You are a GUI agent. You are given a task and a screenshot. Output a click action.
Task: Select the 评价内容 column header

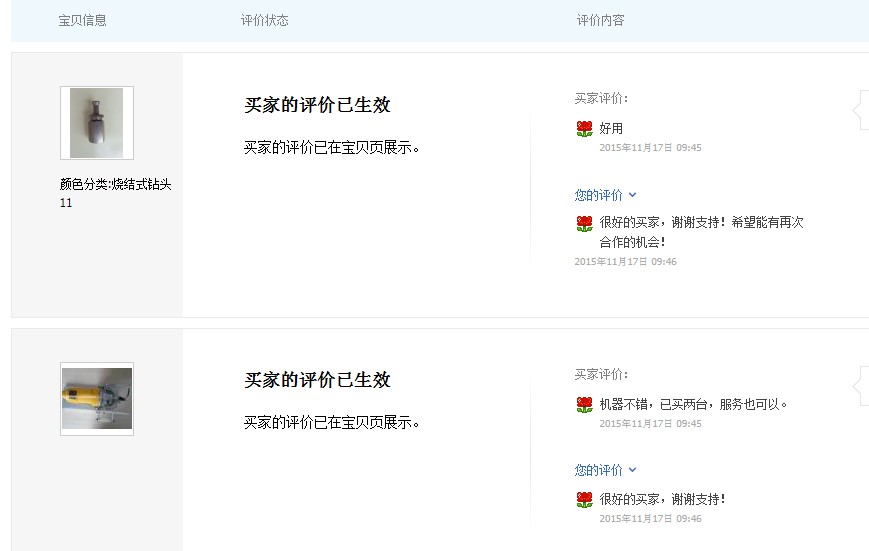[x=600, y=20]
